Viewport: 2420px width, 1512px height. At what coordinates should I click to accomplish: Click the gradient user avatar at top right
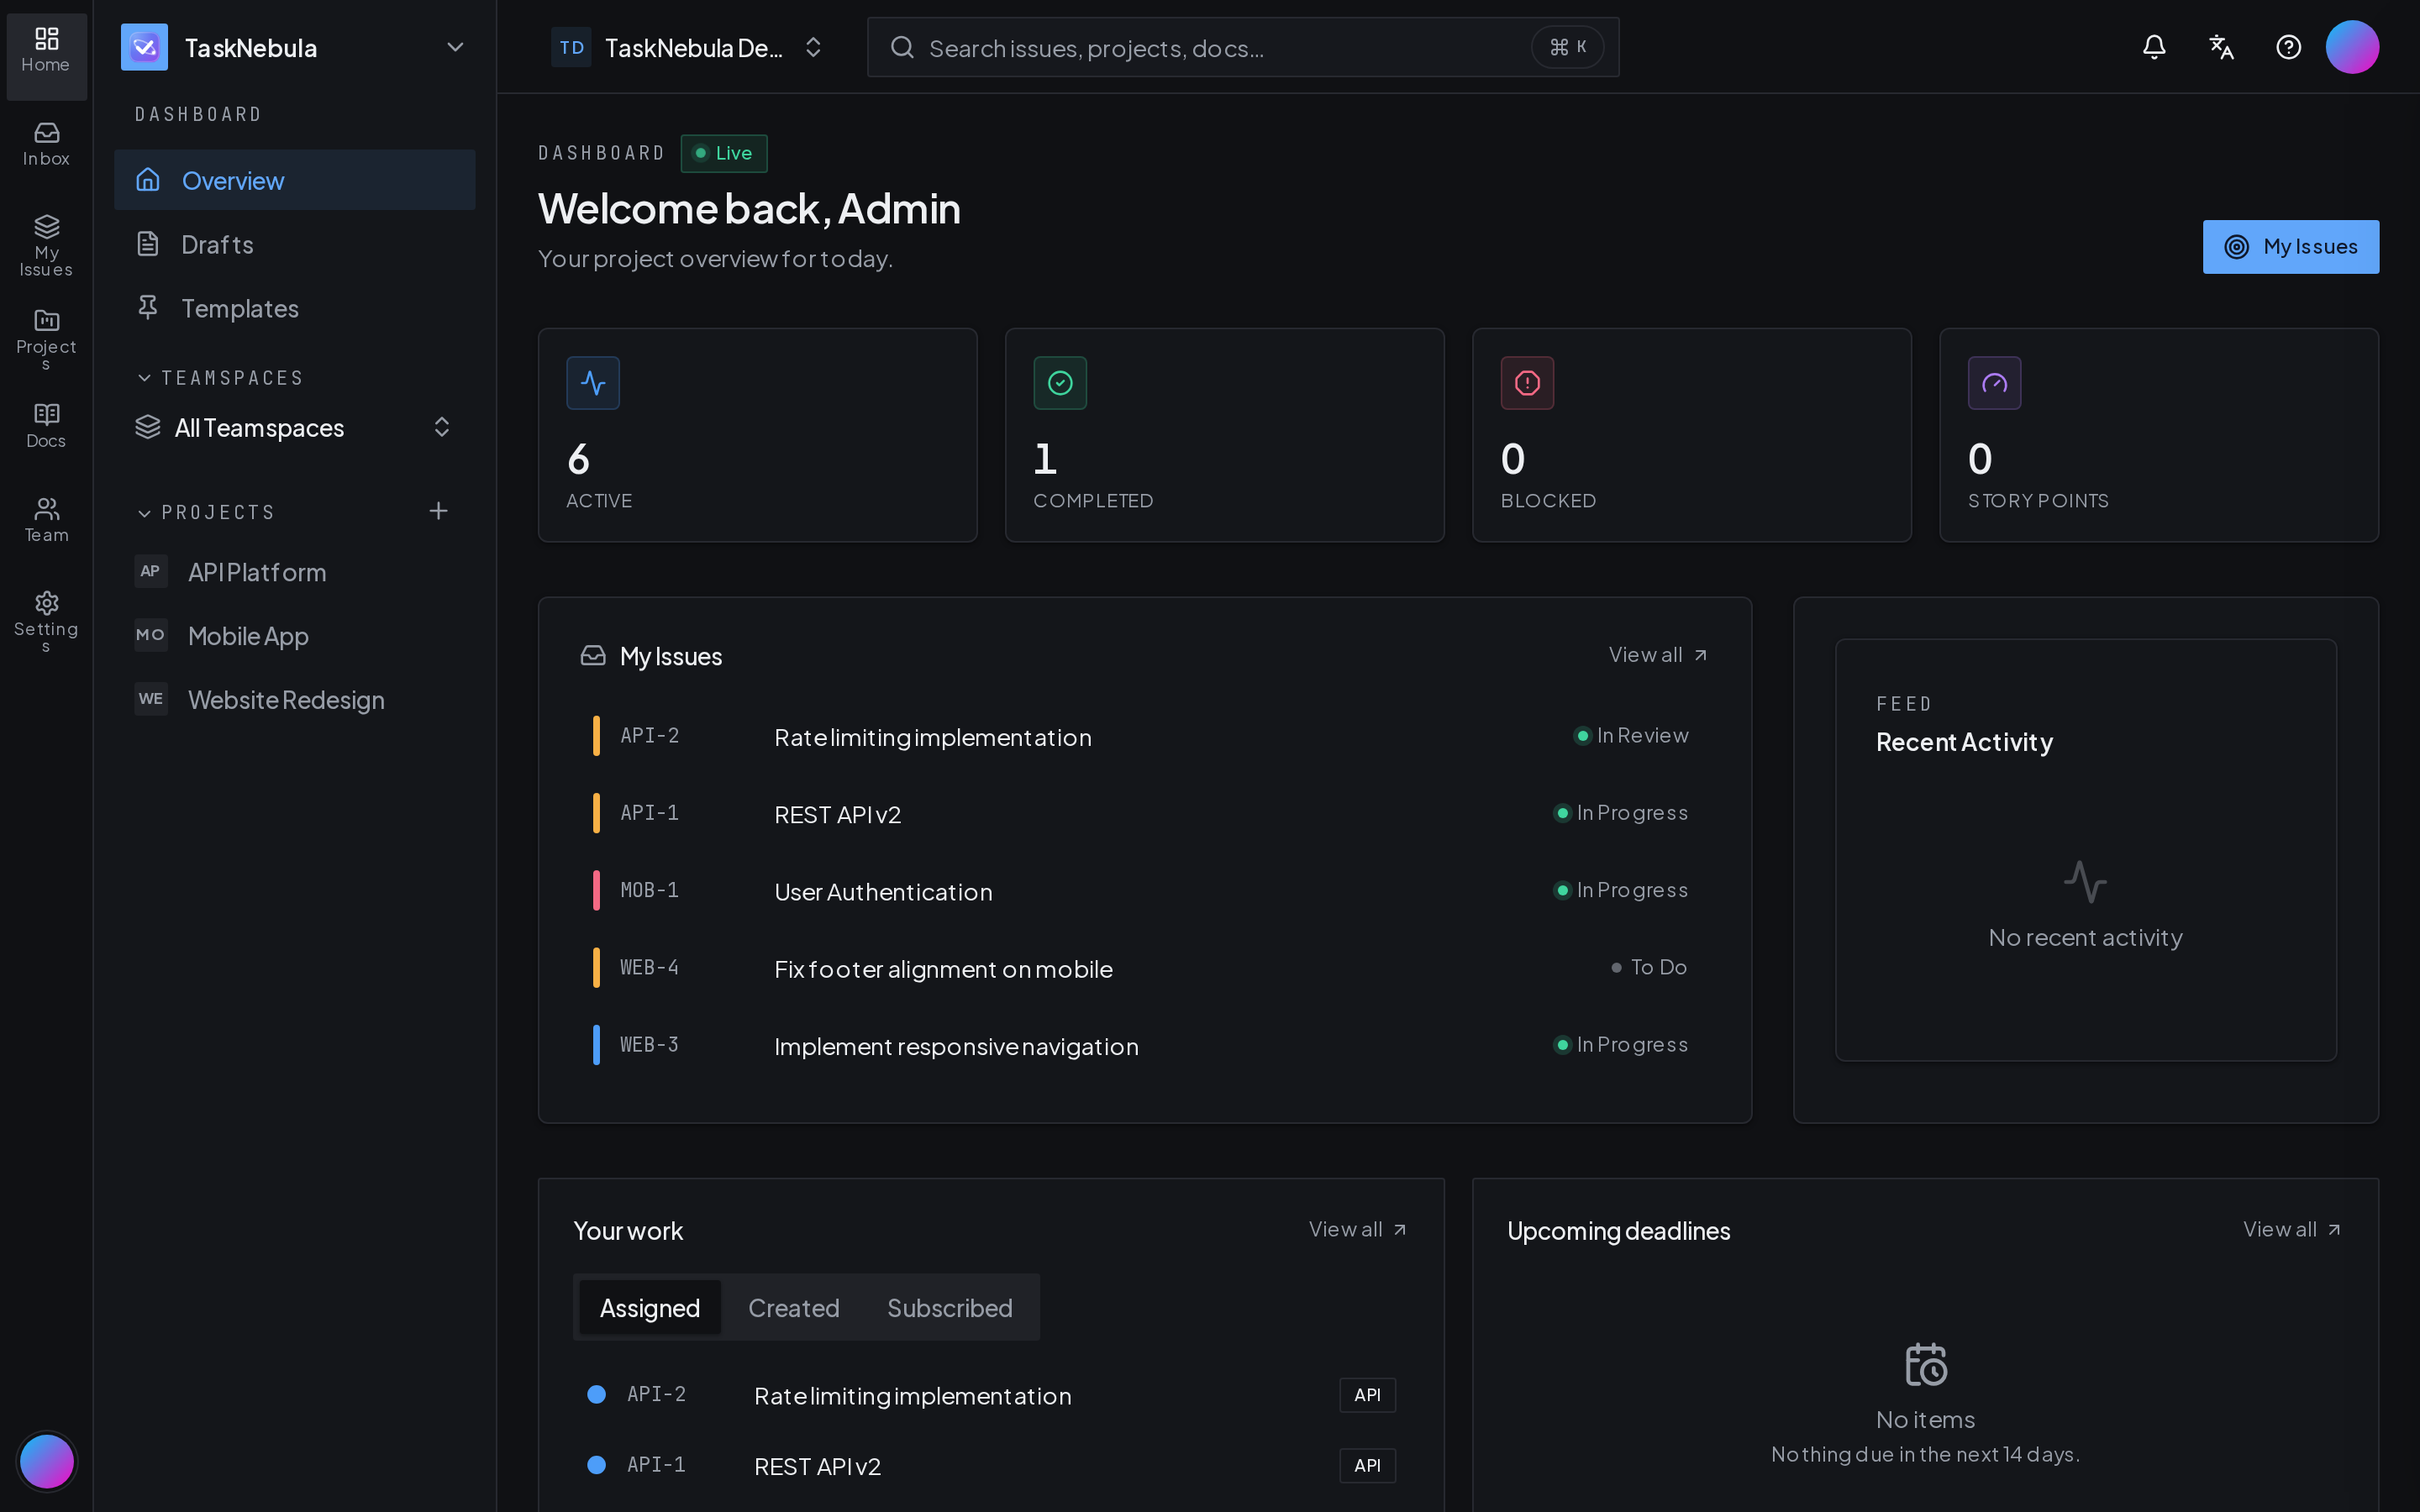2352,47
